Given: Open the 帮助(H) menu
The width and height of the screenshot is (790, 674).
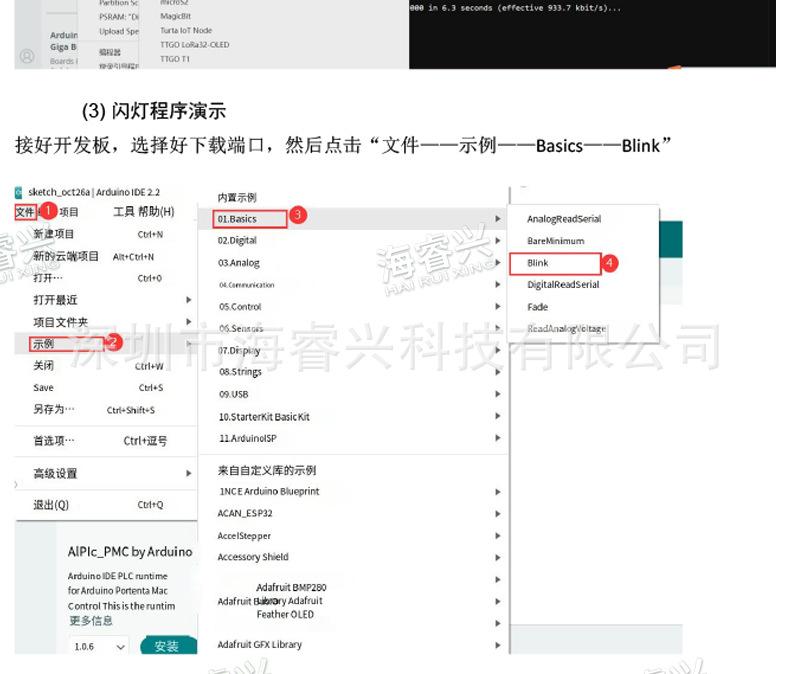Looking at the screenshot, I should point(155,212).
